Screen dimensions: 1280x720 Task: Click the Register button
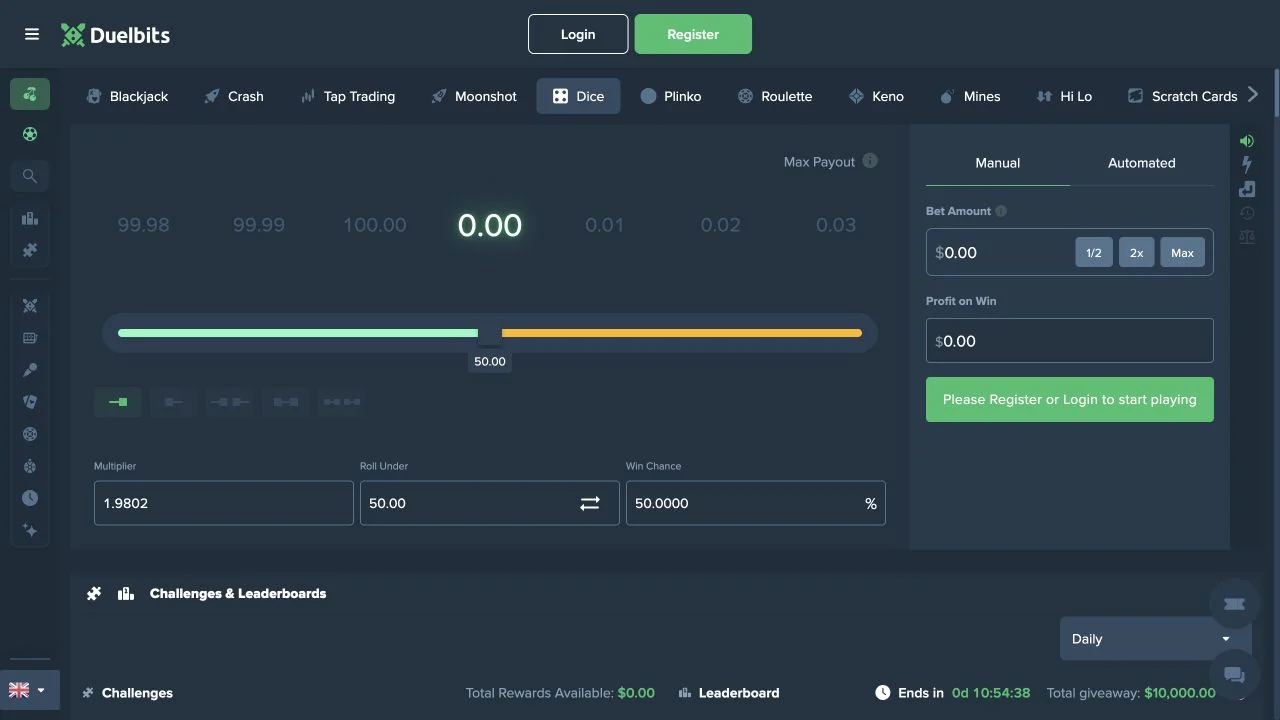pyautogui.click(x=693, y=34)
